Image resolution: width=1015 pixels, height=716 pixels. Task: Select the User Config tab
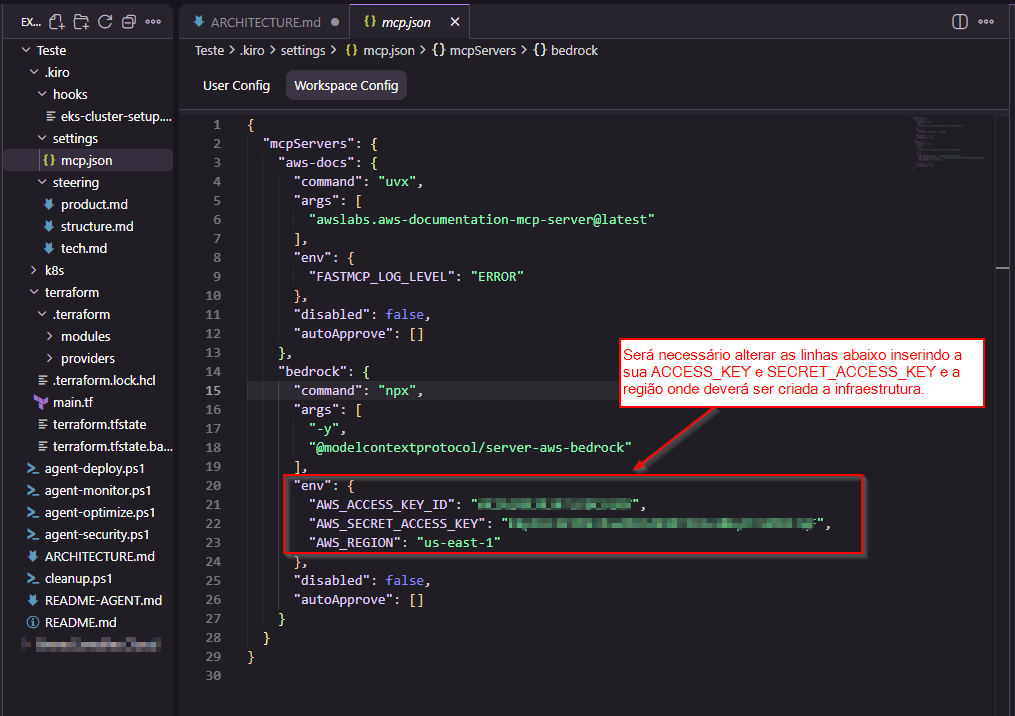[236, 86]
